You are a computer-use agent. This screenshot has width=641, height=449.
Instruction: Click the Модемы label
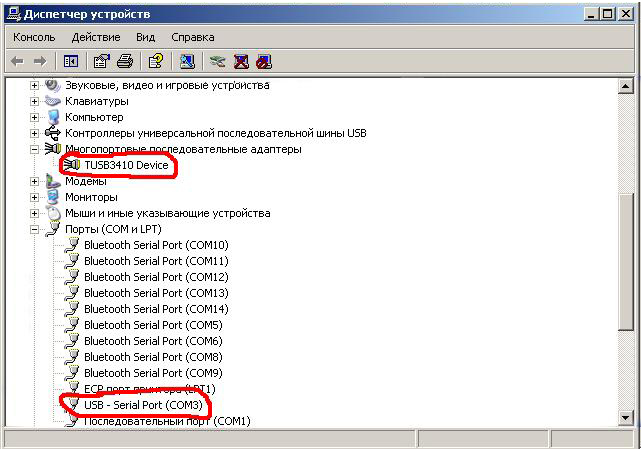pos(86,181)
